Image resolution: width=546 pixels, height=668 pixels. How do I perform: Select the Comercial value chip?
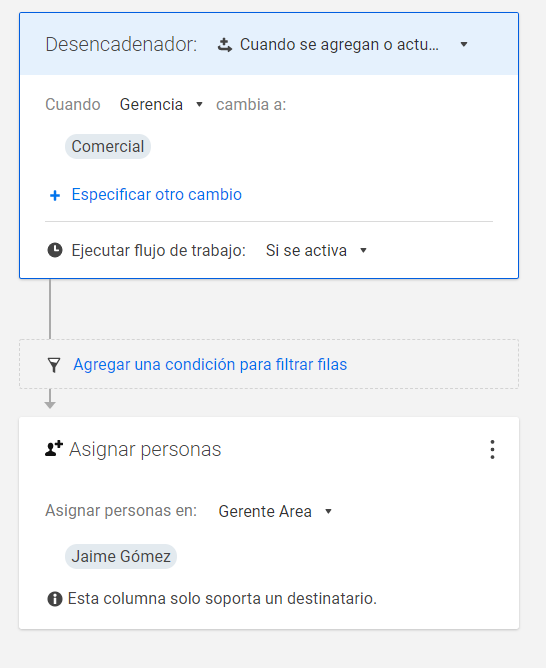(108, 147)
